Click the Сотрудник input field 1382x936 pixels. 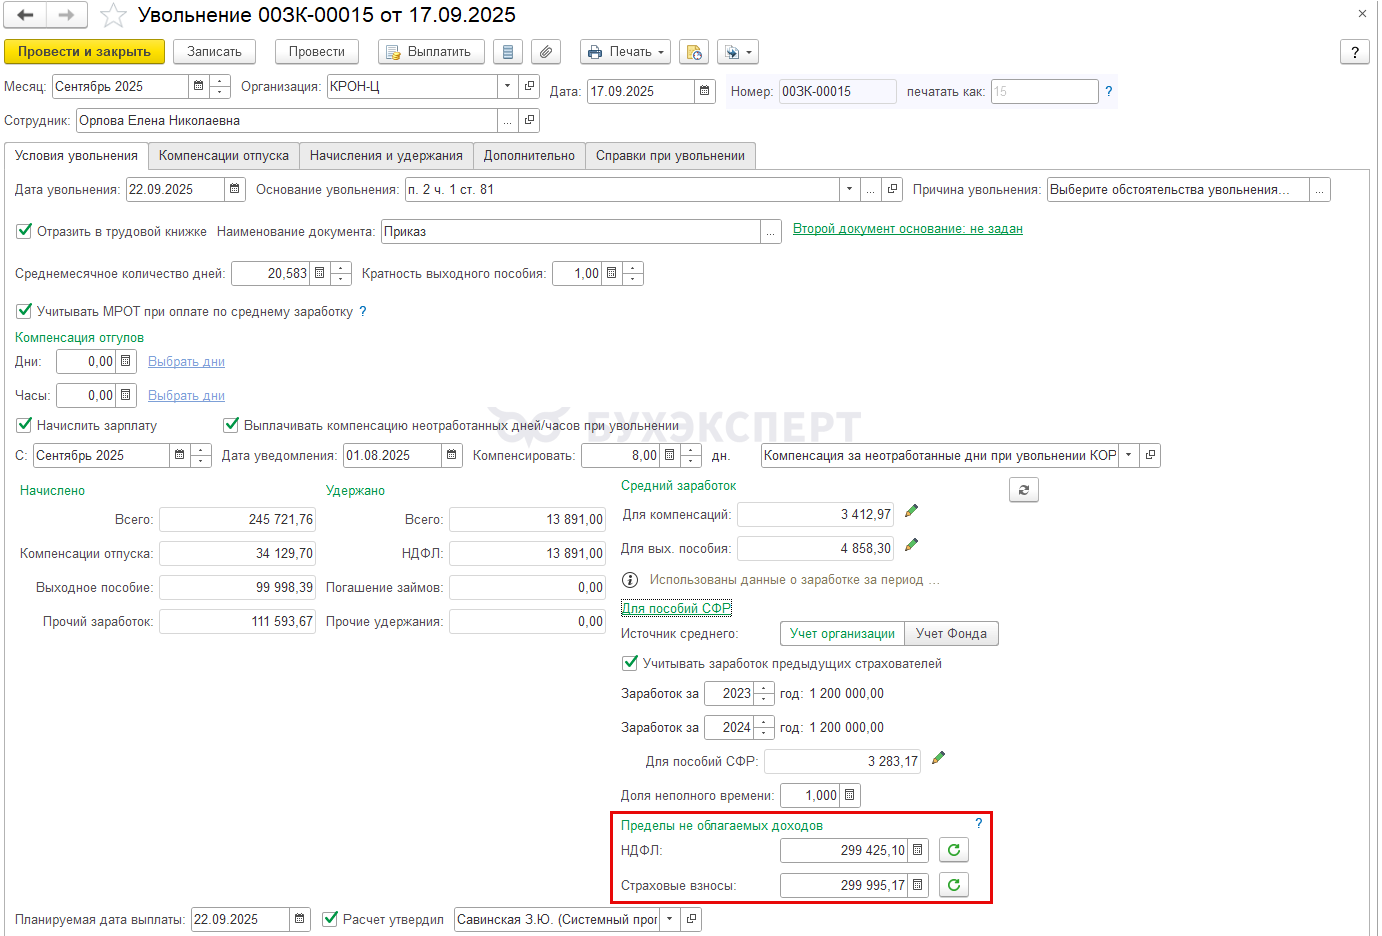[x=287, y=120]
